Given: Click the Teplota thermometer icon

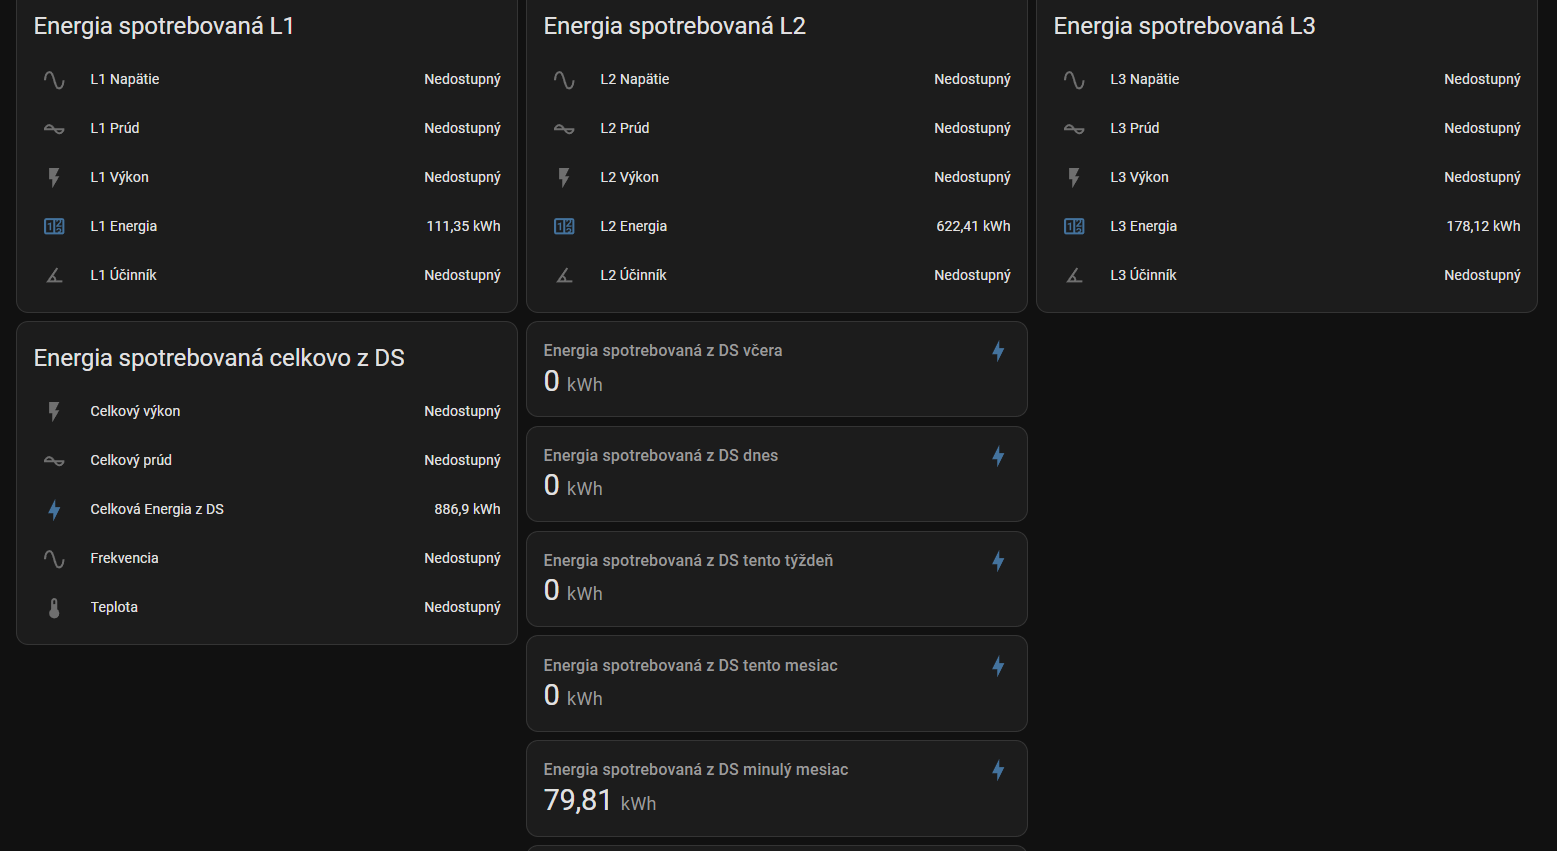Looking at the screenshot, I should (54, 608).
